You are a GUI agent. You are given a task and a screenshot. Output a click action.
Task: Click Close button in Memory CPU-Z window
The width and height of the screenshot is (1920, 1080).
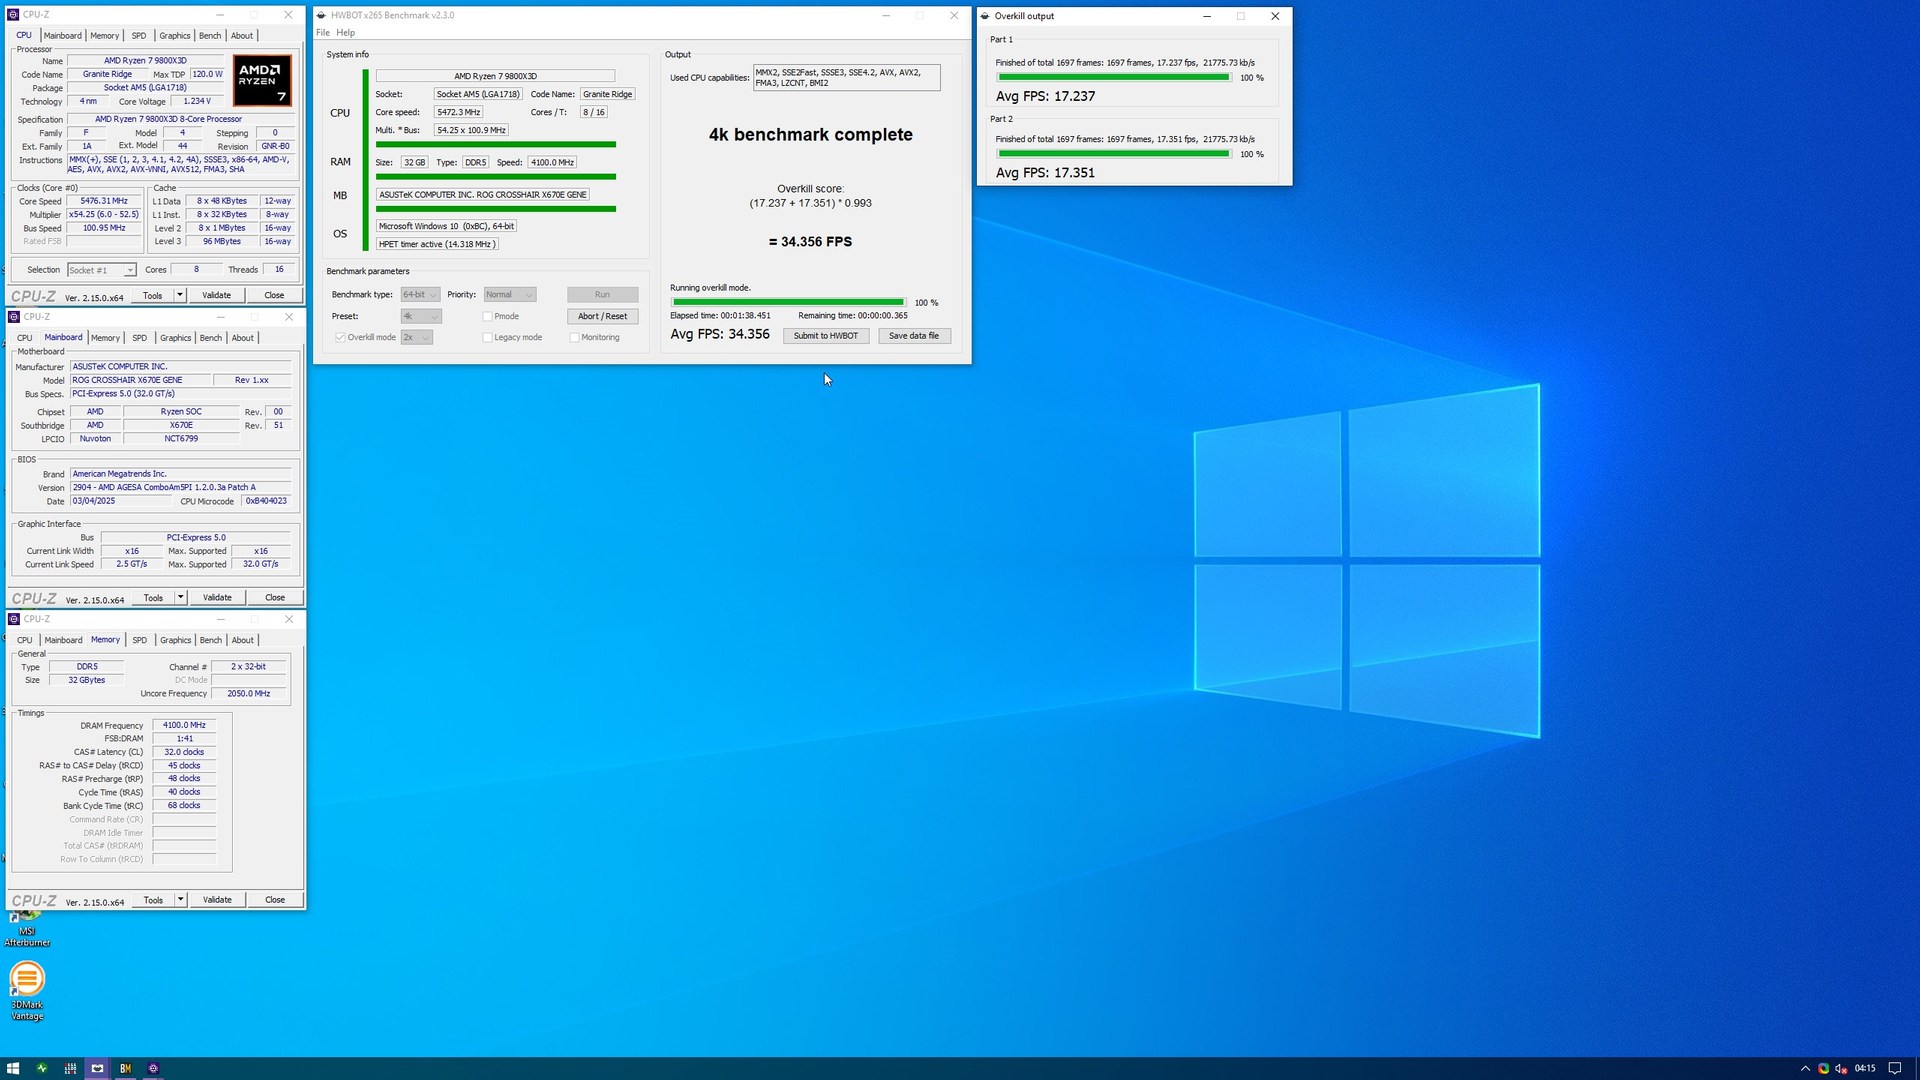point(275,900)
